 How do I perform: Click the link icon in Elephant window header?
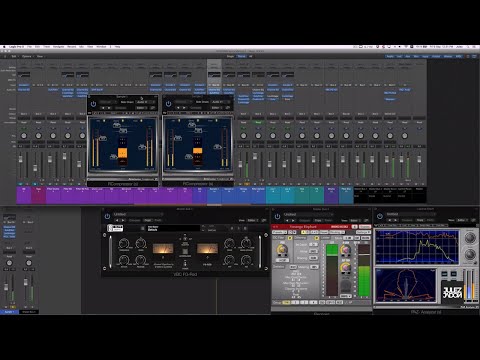(366, 220)
